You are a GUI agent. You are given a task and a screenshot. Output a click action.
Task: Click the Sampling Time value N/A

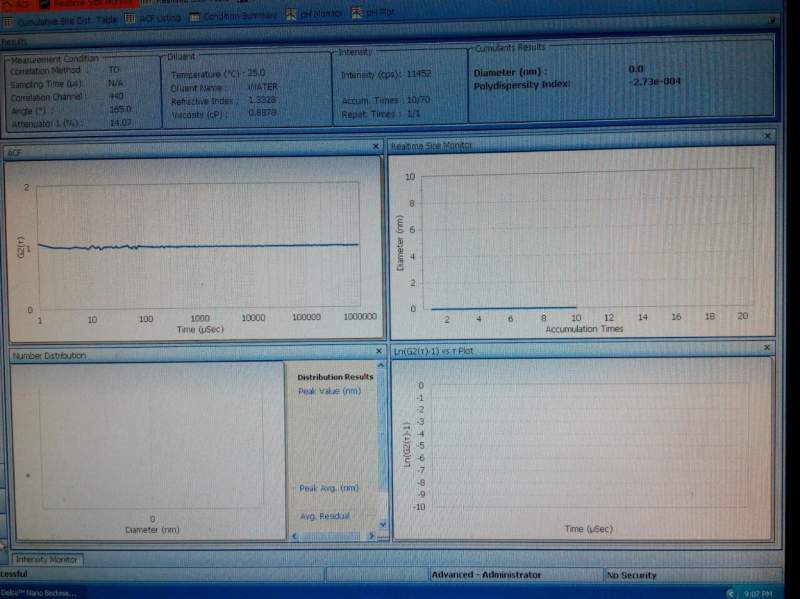click(x=115, y=83)
